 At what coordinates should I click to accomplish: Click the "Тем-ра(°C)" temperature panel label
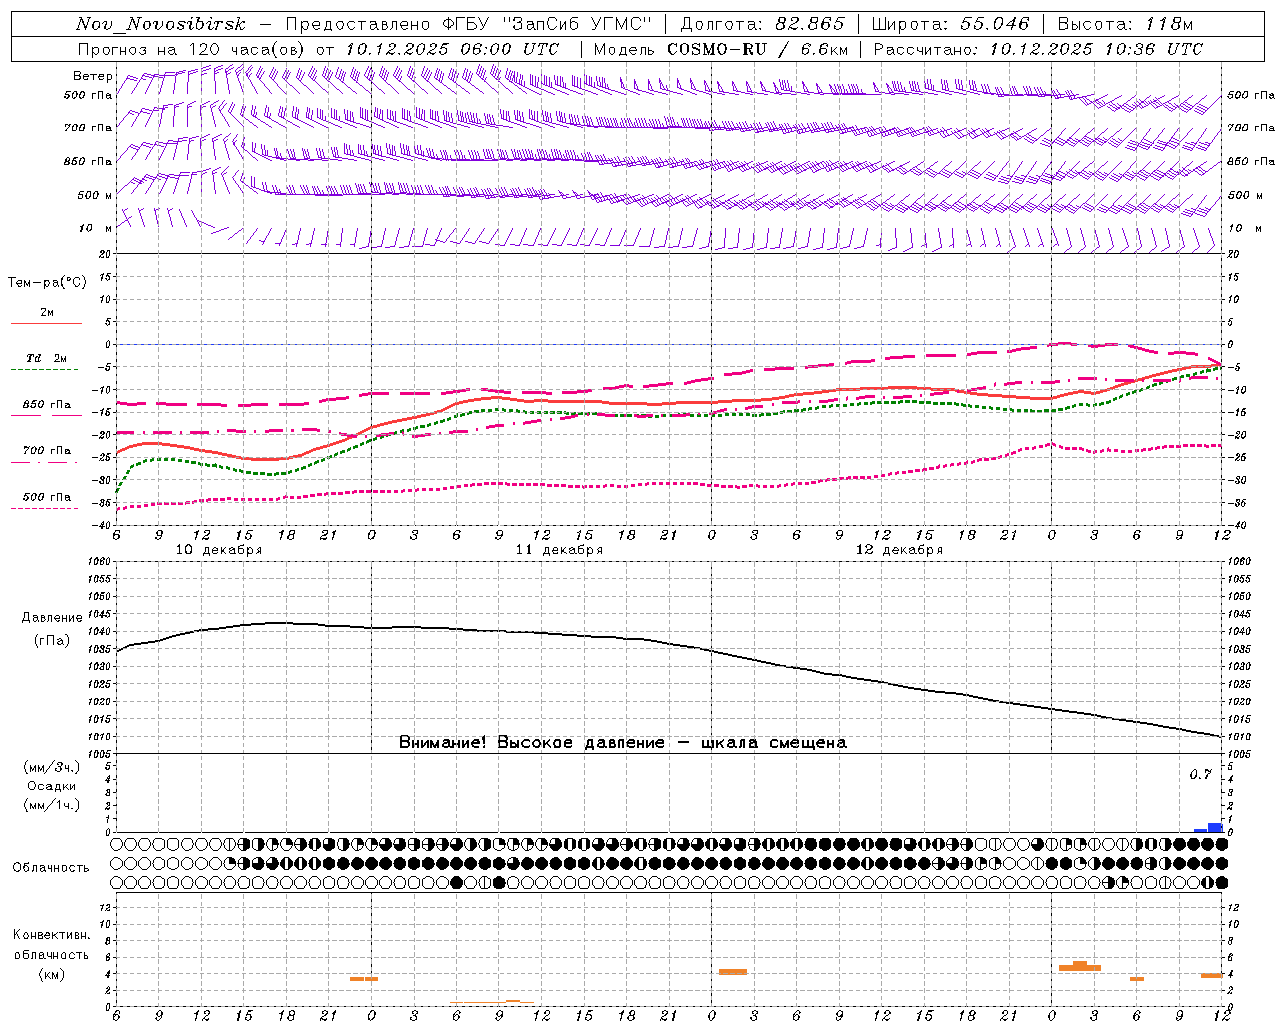47,283
